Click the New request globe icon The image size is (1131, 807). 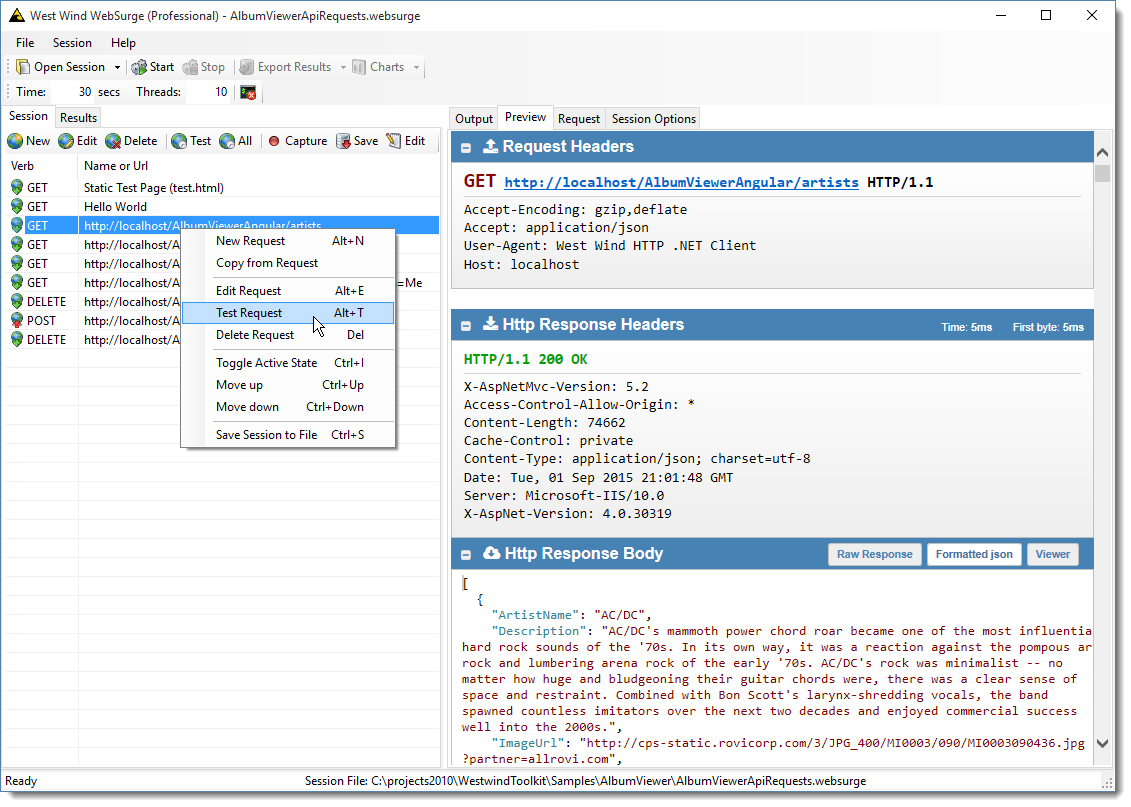[15, 141]
